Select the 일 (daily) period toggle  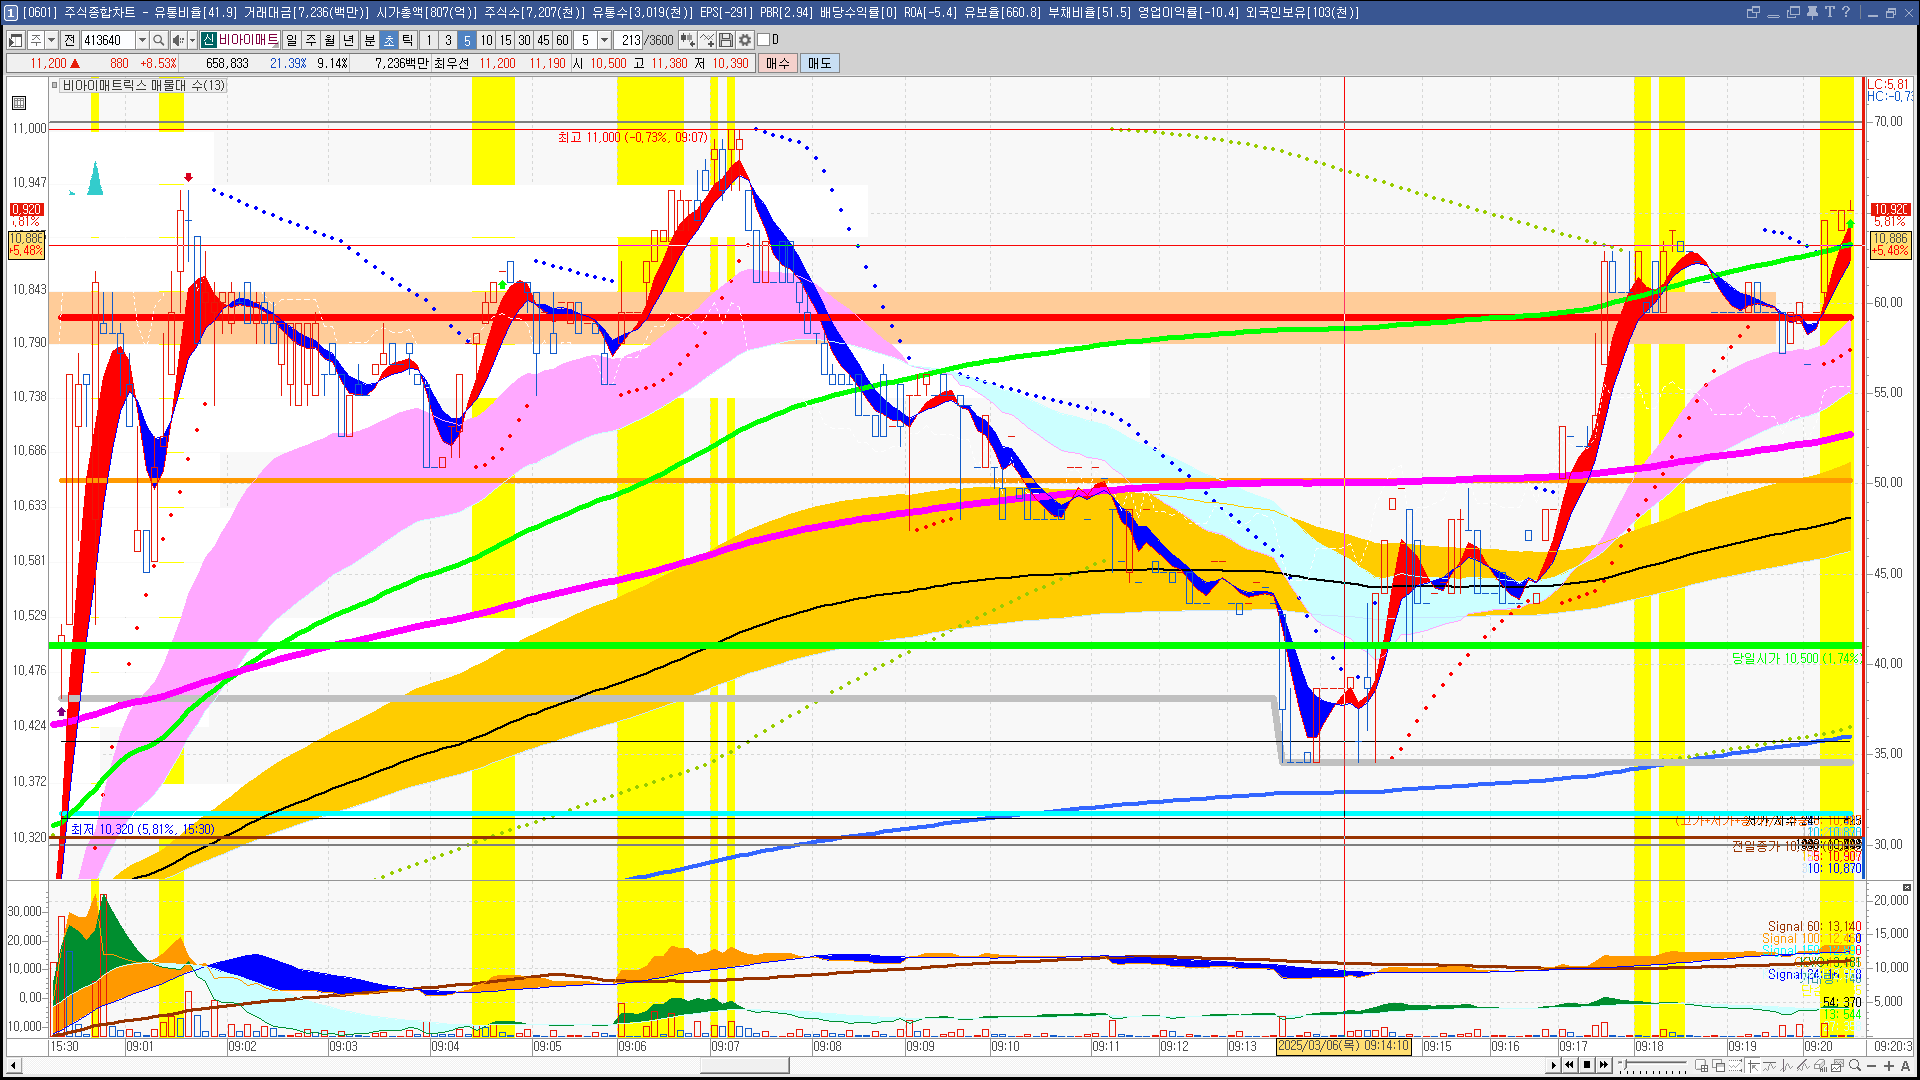[x=291, y=40]
